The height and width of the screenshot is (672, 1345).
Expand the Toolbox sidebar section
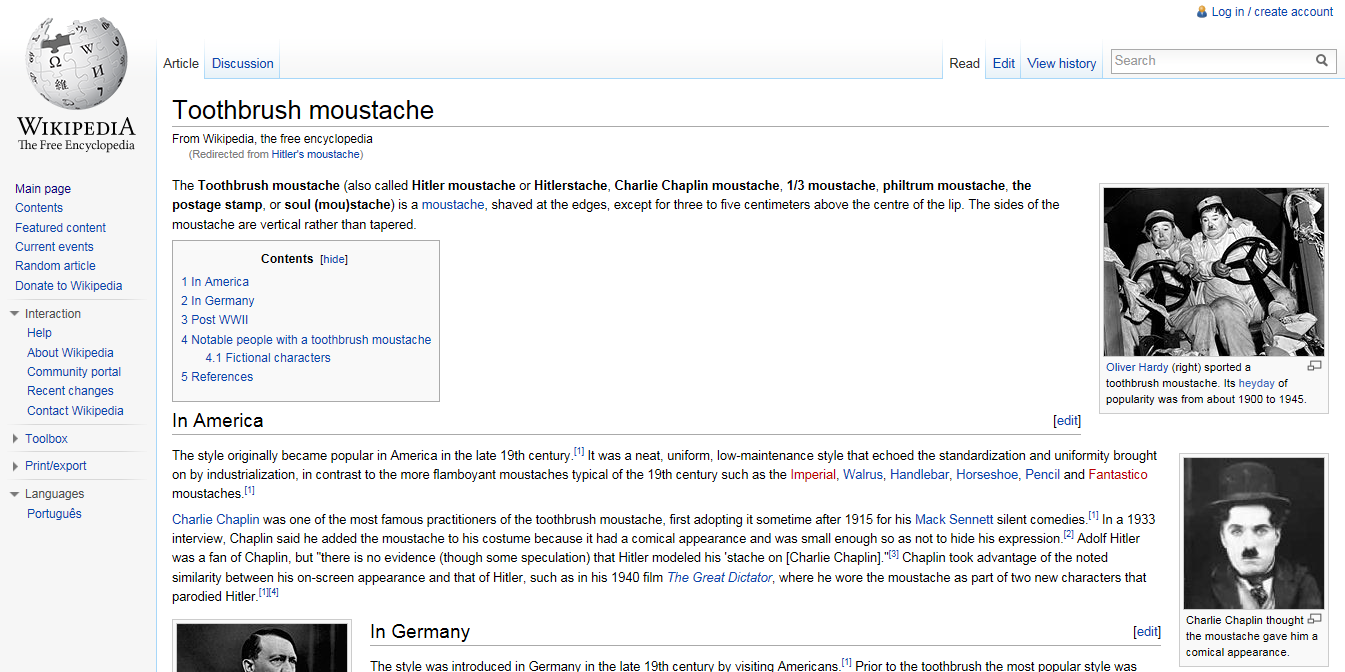pyautogui.click(x=15, y=439)
